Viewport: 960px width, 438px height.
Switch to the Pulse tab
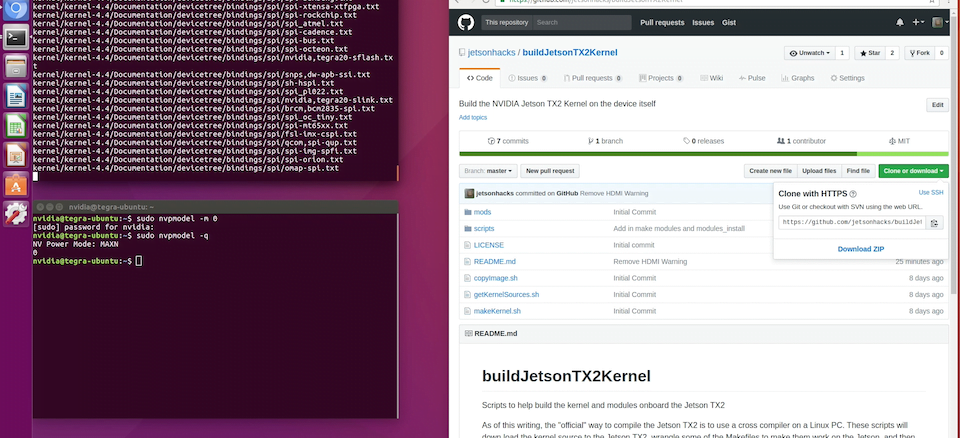click(752, 78)
